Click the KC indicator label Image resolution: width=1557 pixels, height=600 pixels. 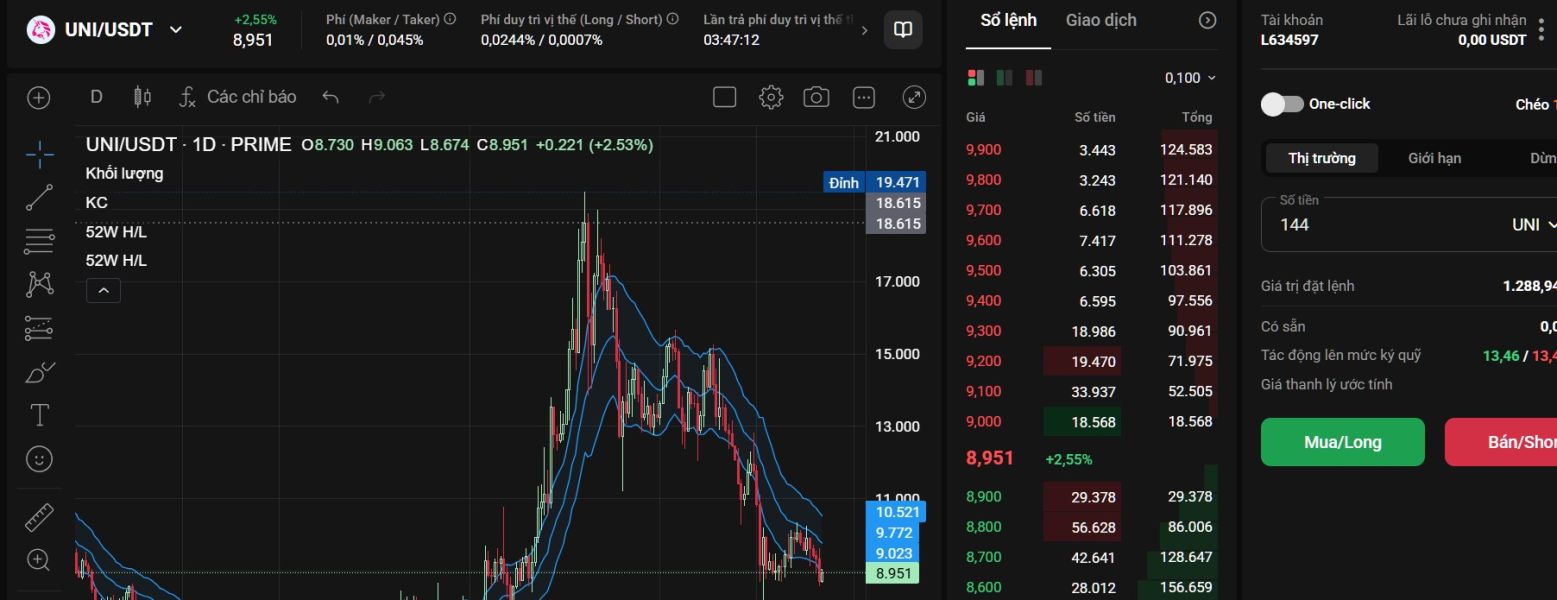click(96, 202)
